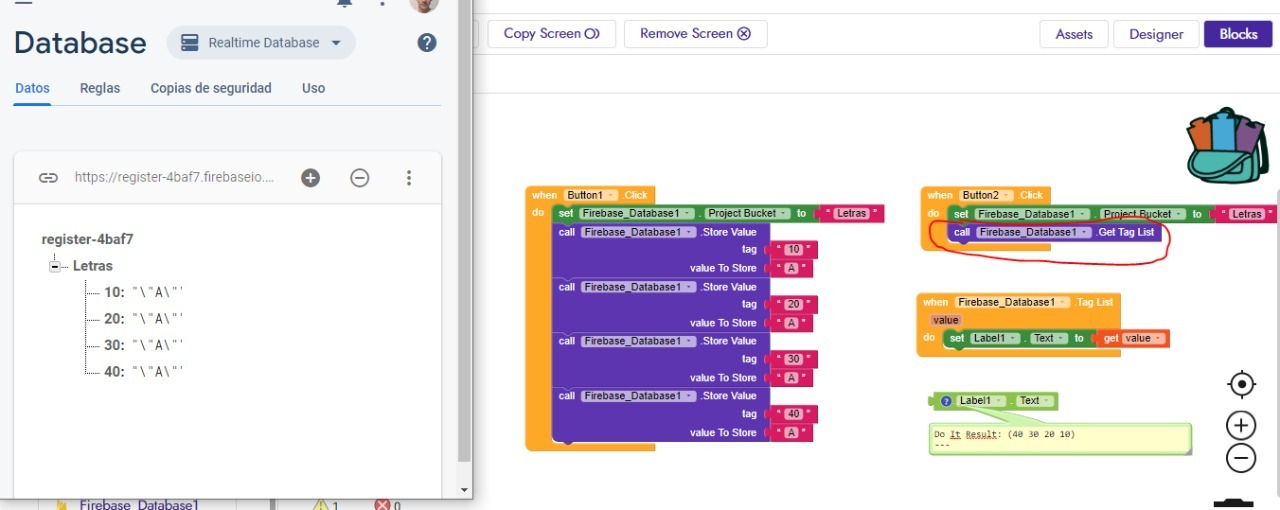The image size is (1280, 510).
Task: Zoom in on the blocks workspace
Action: [1241, 425]
